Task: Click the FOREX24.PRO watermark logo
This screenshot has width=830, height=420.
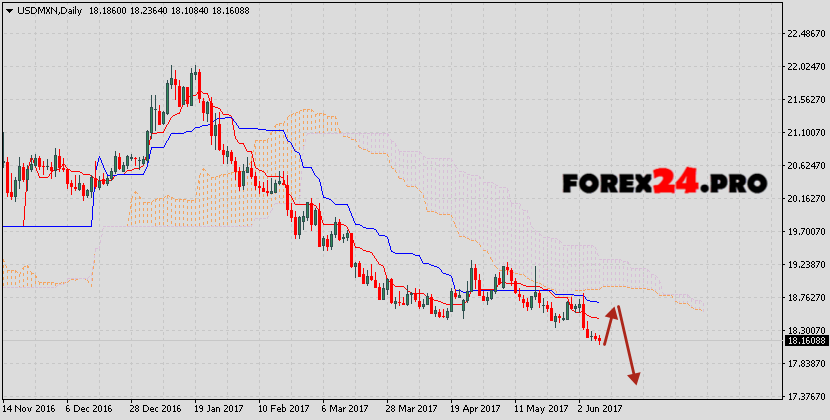Action: [664, 183]
